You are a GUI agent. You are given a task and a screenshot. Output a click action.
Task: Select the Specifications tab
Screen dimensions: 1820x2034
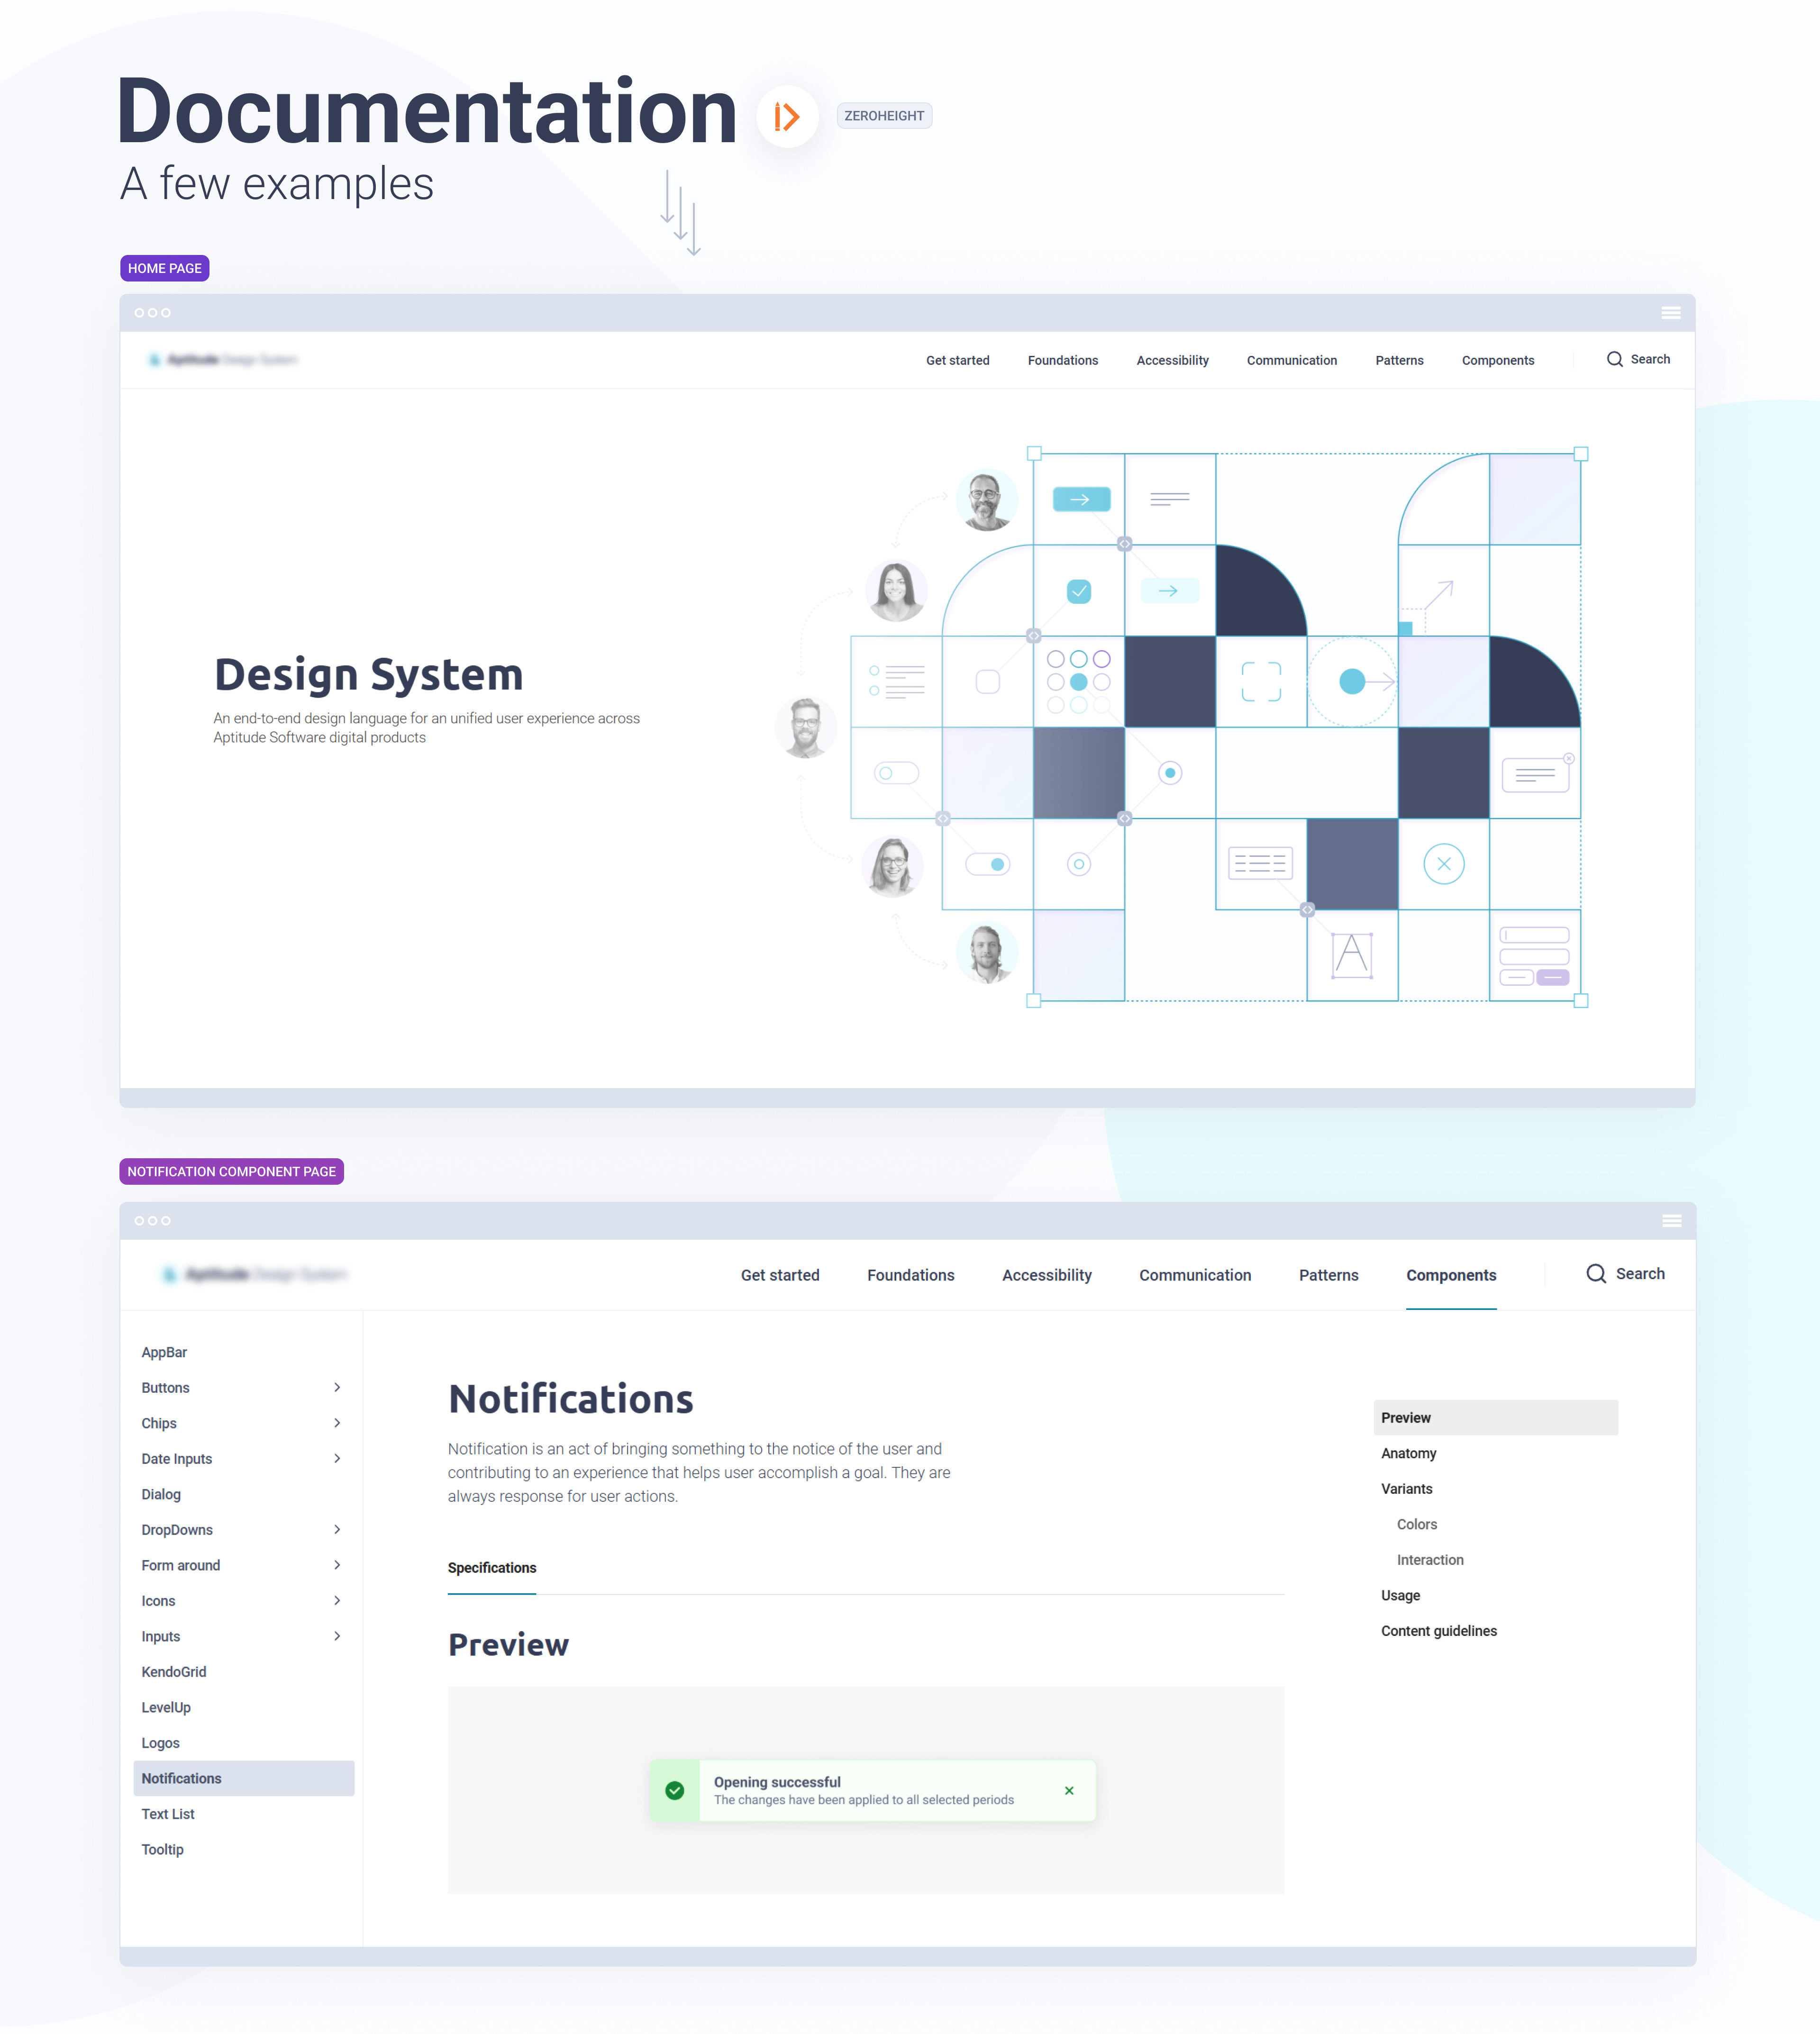pos(491,1567)
